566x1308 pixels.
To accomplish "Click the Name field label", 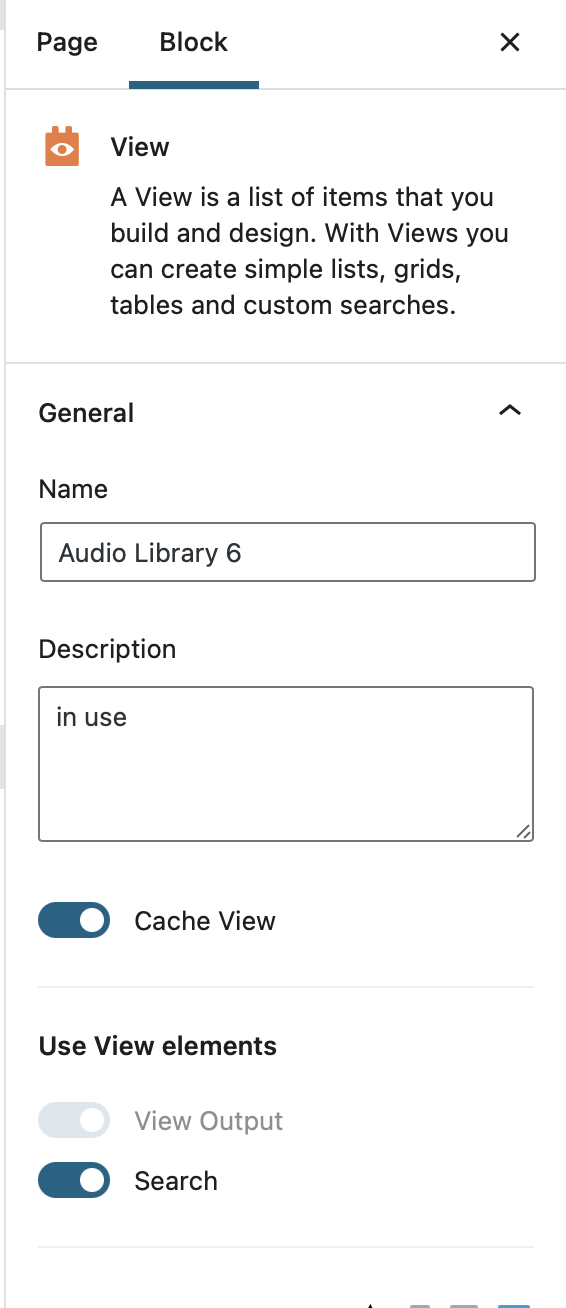I will click(x=73, y=489).
